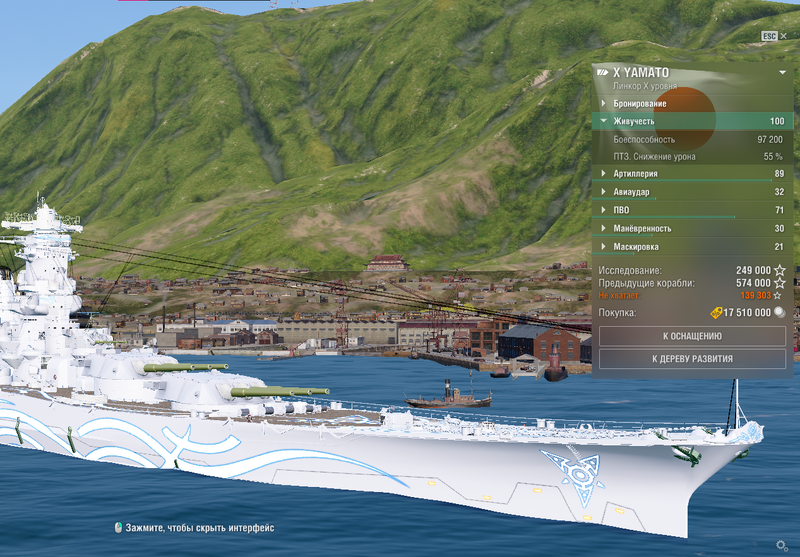This screenshot has height=557, width=800.
Task: Click the Авиаудар rating value 32
Action: [x=779, y=192]
